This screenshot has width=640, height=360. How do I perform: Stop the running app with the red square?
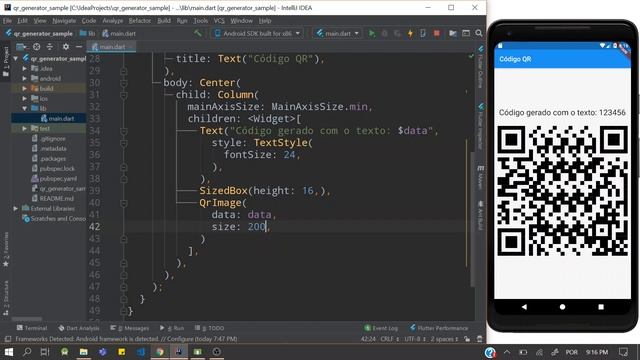click(437, 33)
